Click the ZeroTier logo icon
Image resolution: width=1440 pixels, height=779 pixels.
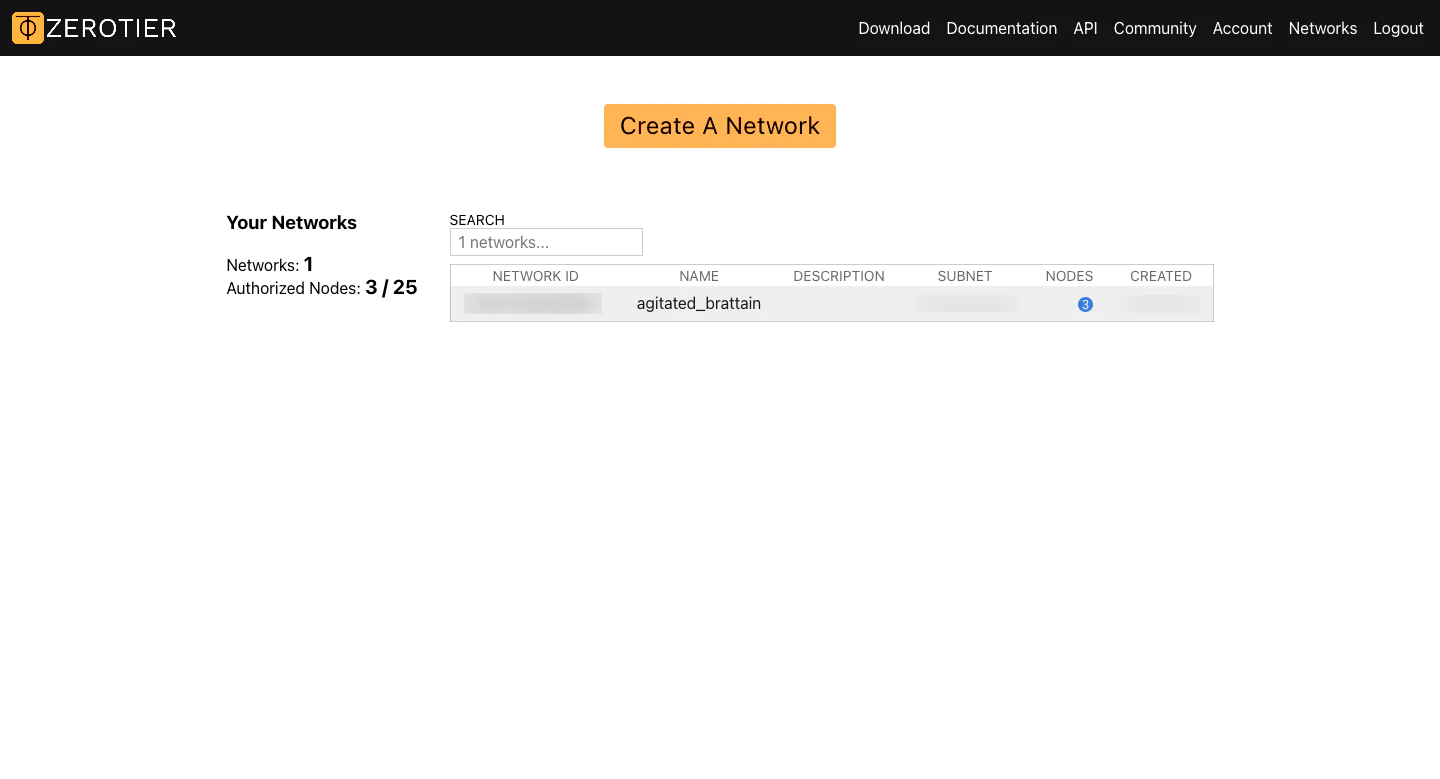pyautogui.click(x=28, y=28)
